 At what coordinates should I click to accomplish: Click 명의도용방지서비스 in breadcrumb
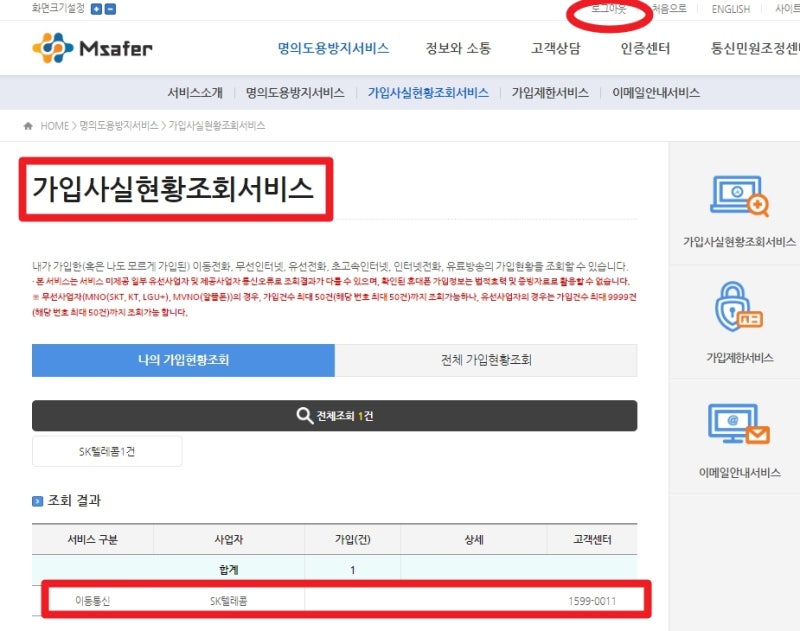(x=119, y=126)
